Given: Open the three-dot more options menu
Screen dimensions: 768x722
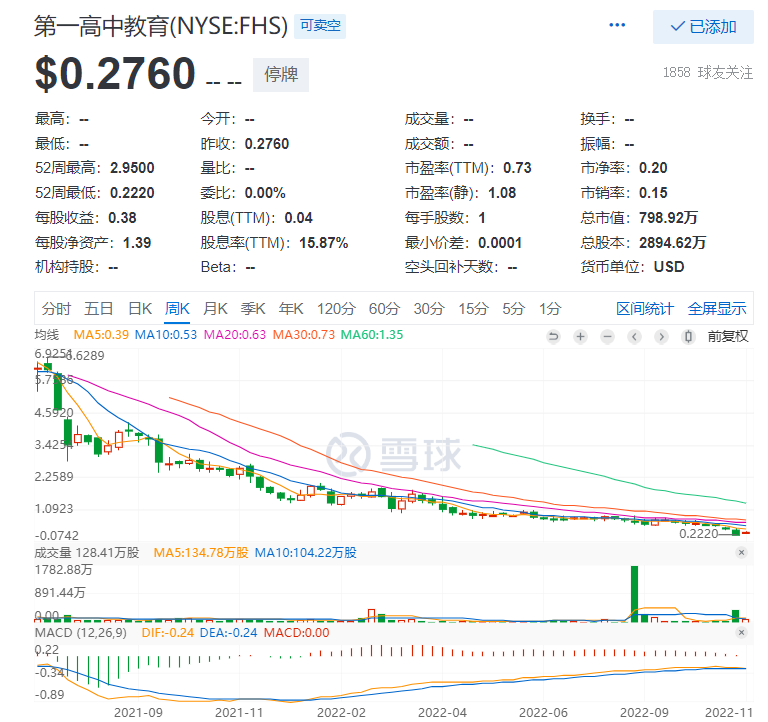Looking at the screenshot, I should 617,25.
